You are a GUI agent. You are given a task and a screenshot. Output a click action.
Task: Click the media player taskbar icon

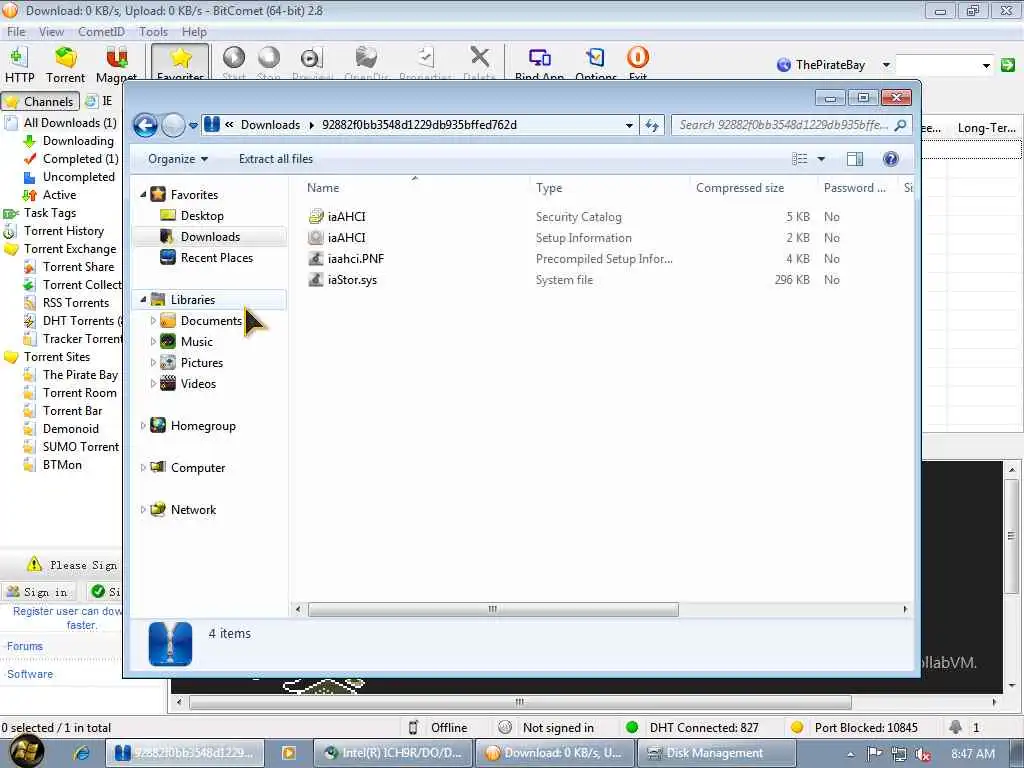[x=288, y=752]
